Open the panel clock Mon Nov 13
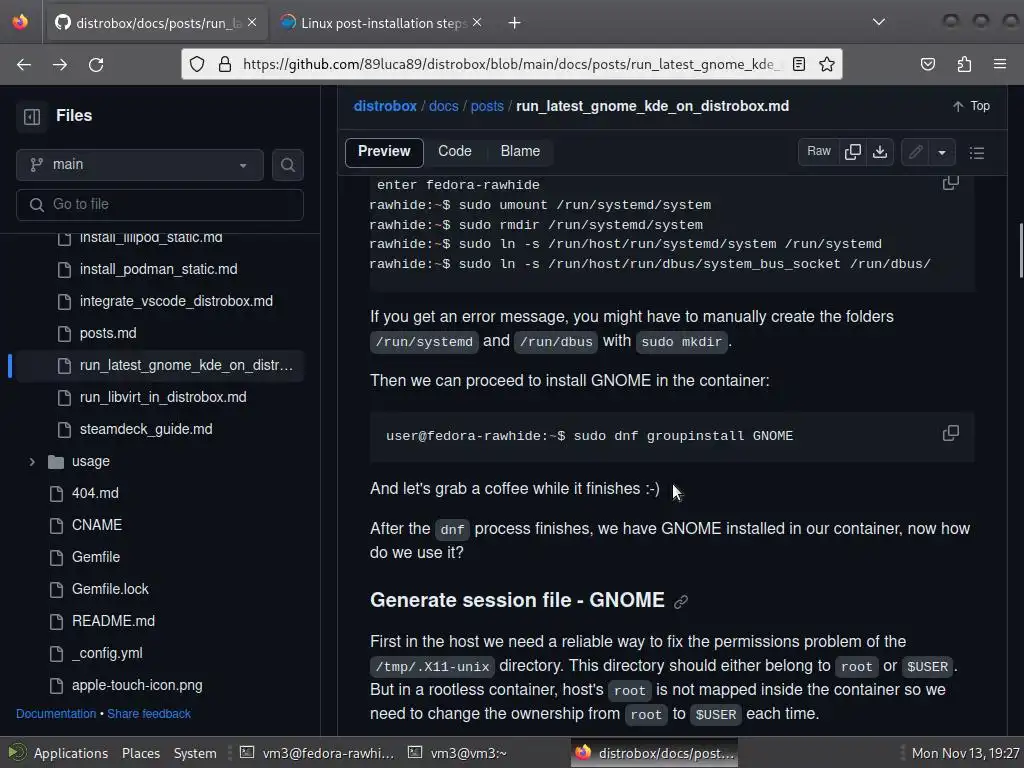Screen dimensions: 1024x768 tap(965, 753)
